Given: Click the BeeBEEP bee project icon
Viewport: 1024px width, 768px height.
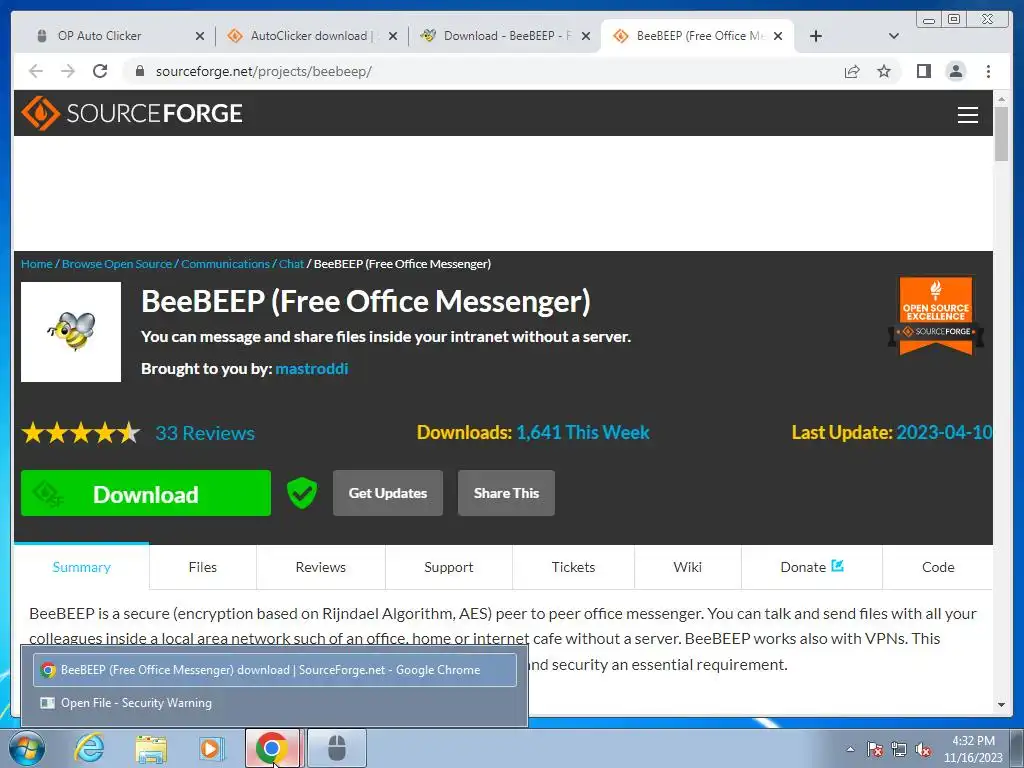Looking at the screenshot, I should (x=71, y=332).
